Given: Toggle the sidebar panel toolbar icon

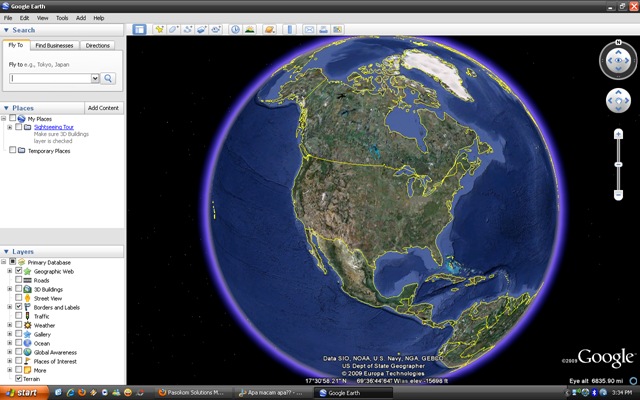Looking at the screenshot, I should pyautogui.click(x=139, y=29).
